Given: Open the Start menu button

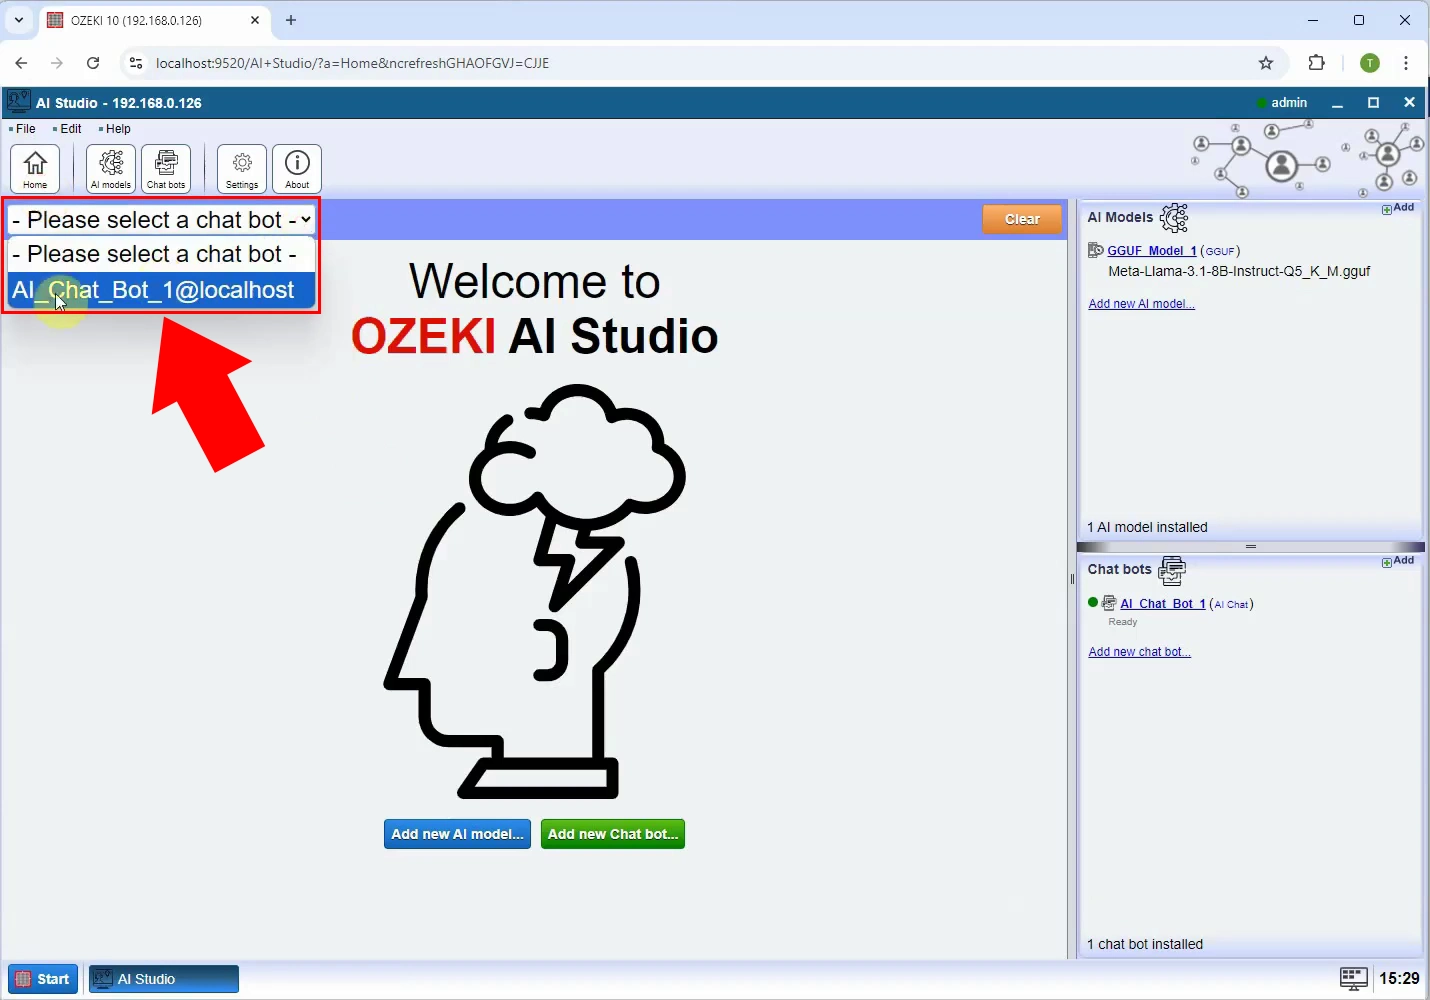Looking at the screenshot, I should coord(43,979).
